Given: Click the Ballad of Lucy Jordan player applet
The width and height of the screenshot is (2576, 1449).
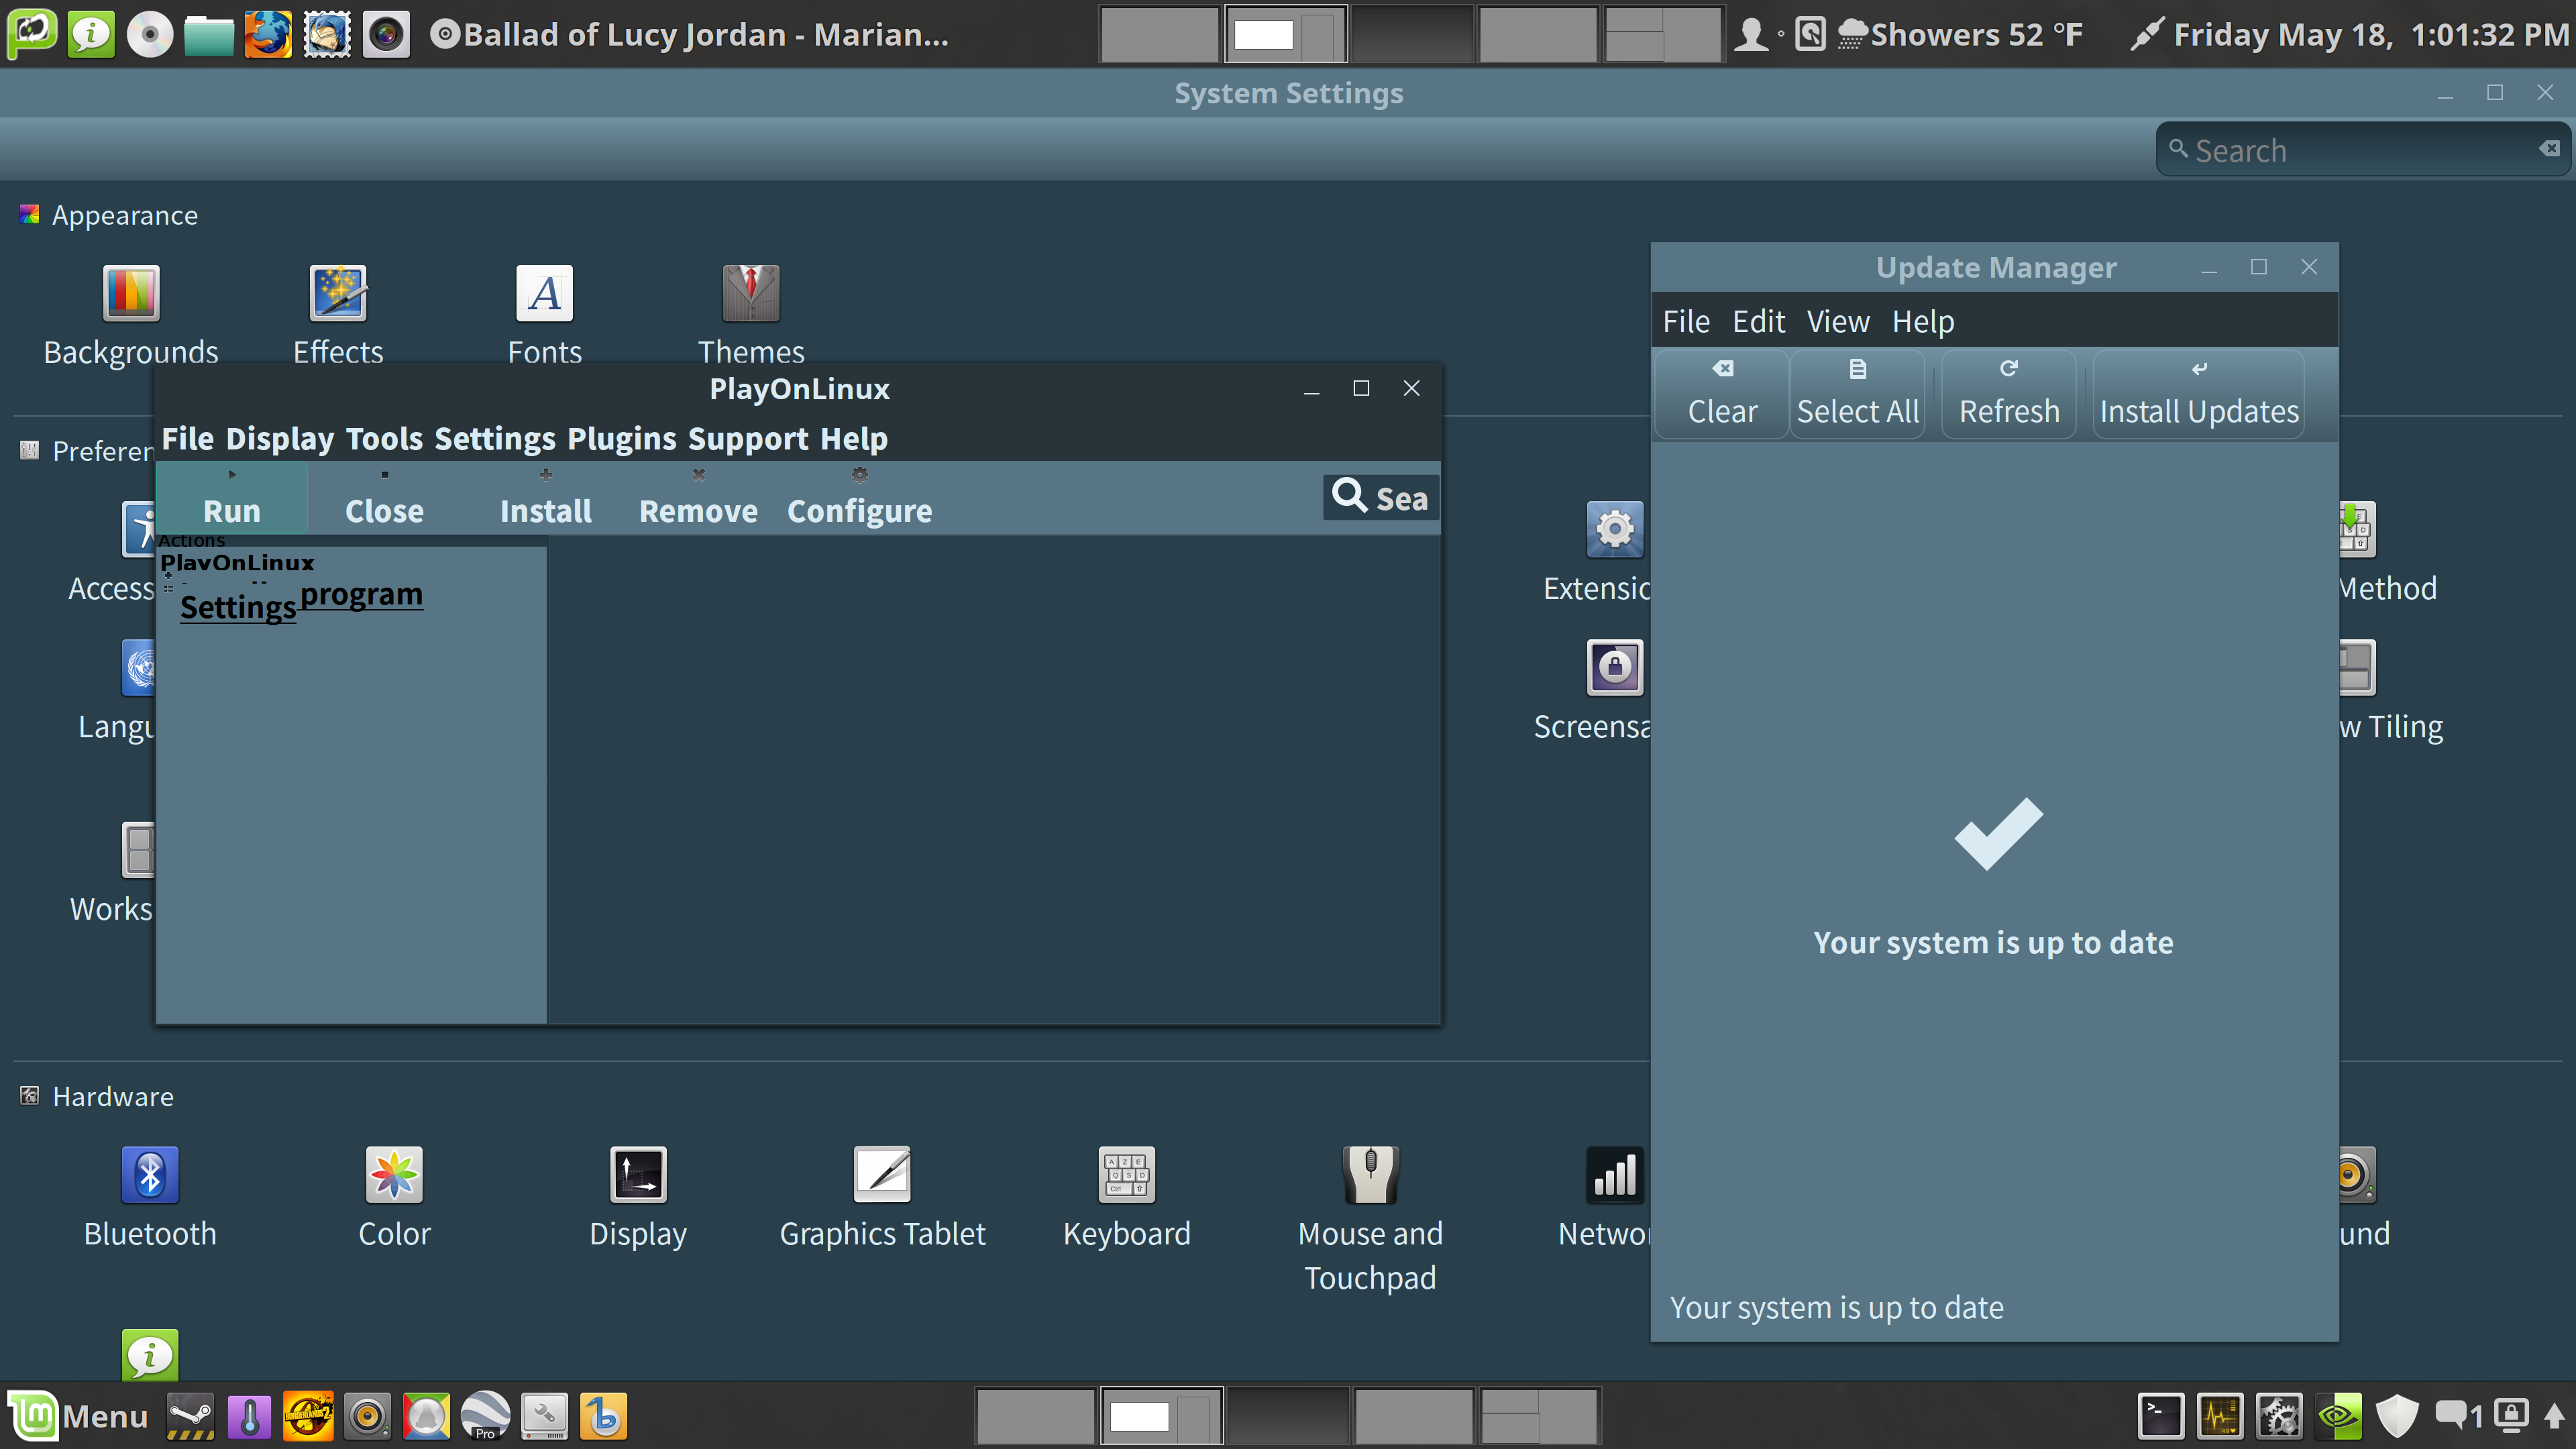Looking at the screenshot, I should pyautogui.click(x=690, y=34).
